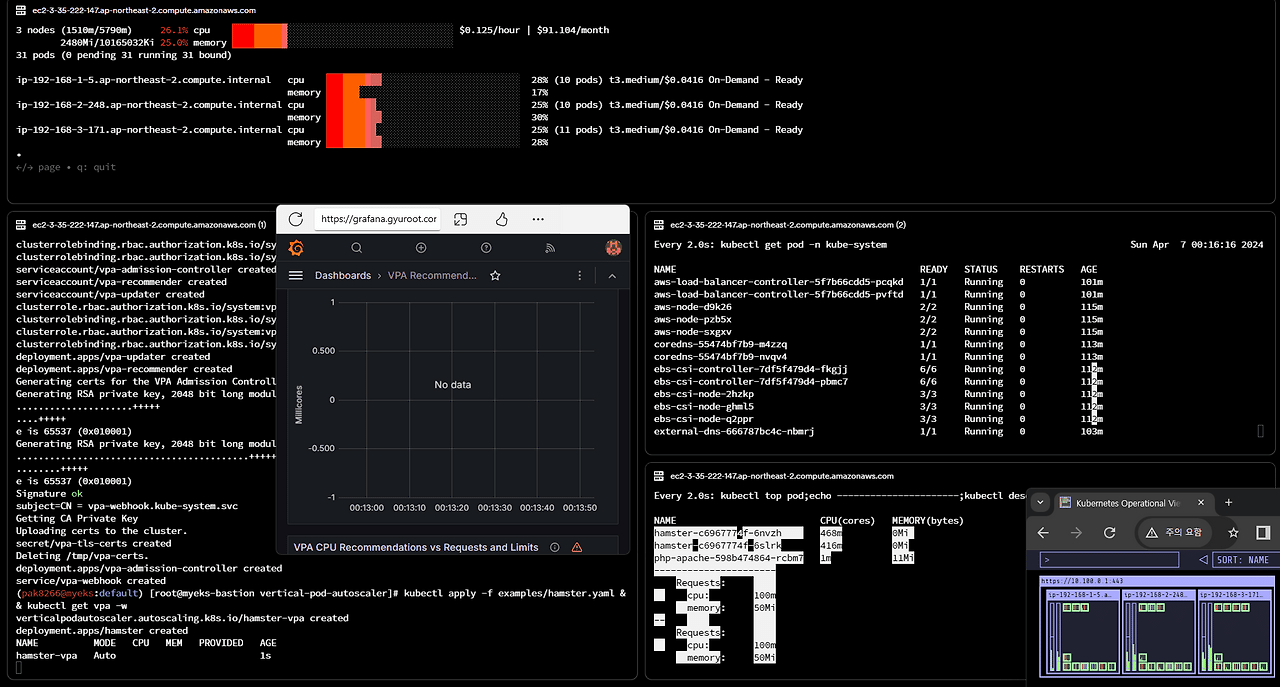Bookmark the Kubernetes Operational View page
The width and height of the screenshot is (1280, 687).
coord(1234,533)
